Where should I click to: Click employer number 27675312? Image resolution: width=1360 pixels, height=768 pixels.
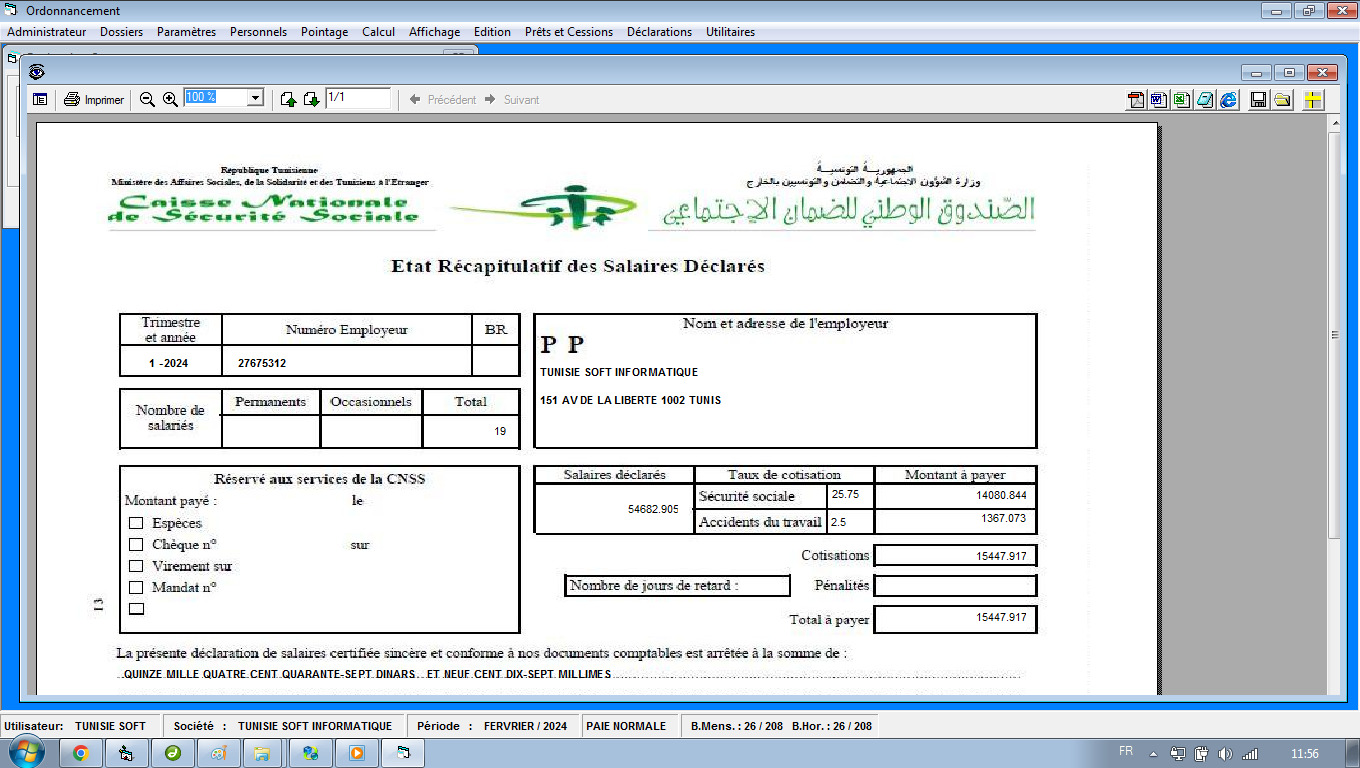pyautogui.click(x=262, y=363)
